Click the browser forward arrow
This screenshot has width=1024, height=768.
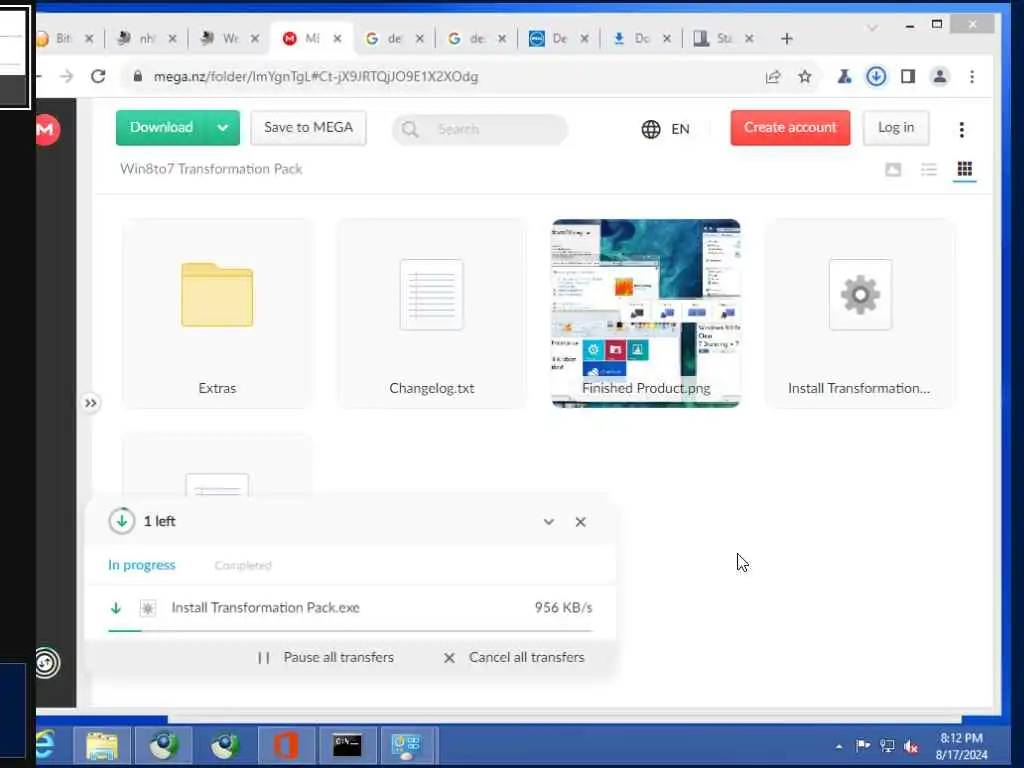66,76
